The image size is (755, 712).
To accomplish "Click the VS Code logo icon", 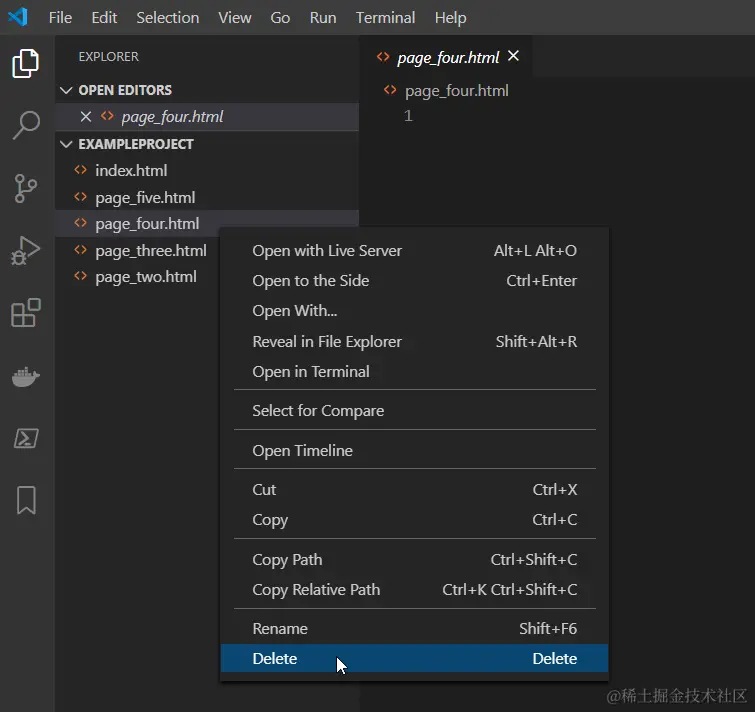I will [x=18, y=17].
